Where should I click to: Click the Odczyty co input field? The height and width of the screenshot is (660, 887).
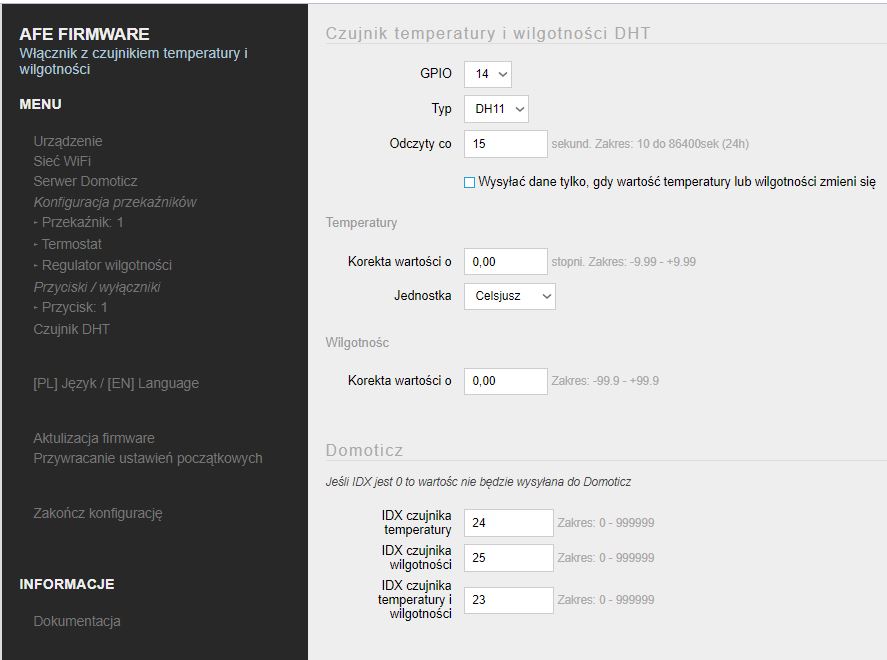click(x=506, y=144)
